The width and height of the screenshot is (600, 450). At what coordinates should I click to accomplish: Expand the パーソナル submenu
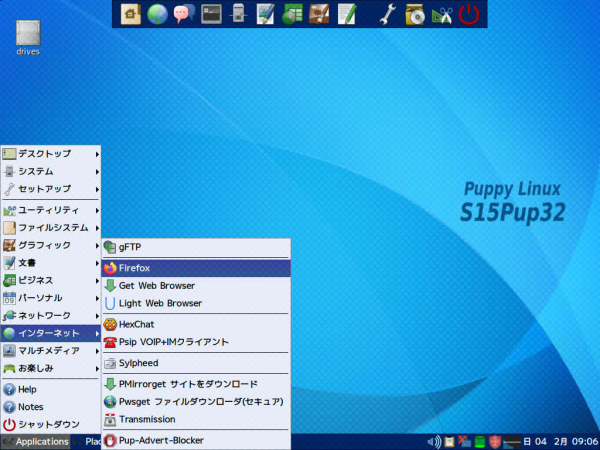[51, 298]
